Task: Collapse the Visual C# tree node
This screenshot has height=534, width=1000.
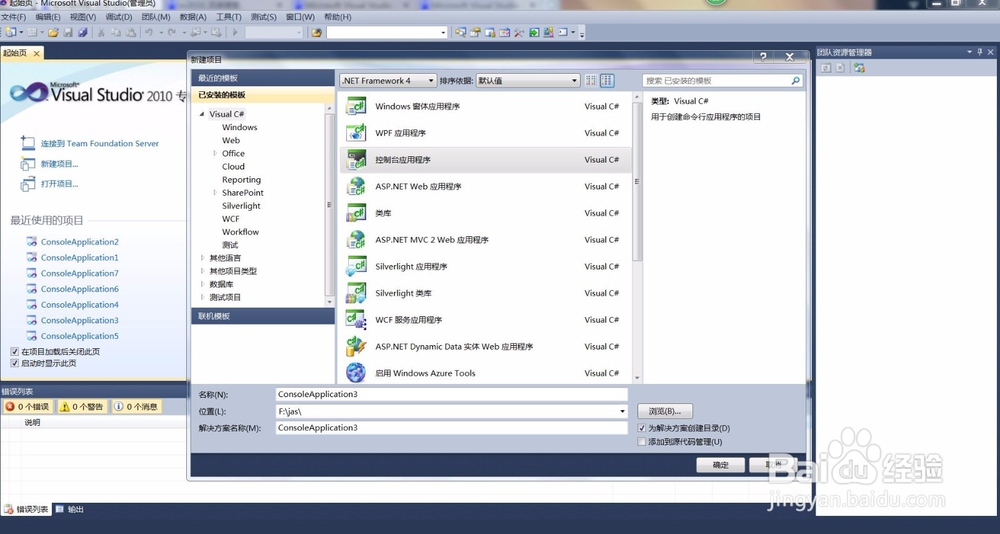Action: (x=202, y=114)
